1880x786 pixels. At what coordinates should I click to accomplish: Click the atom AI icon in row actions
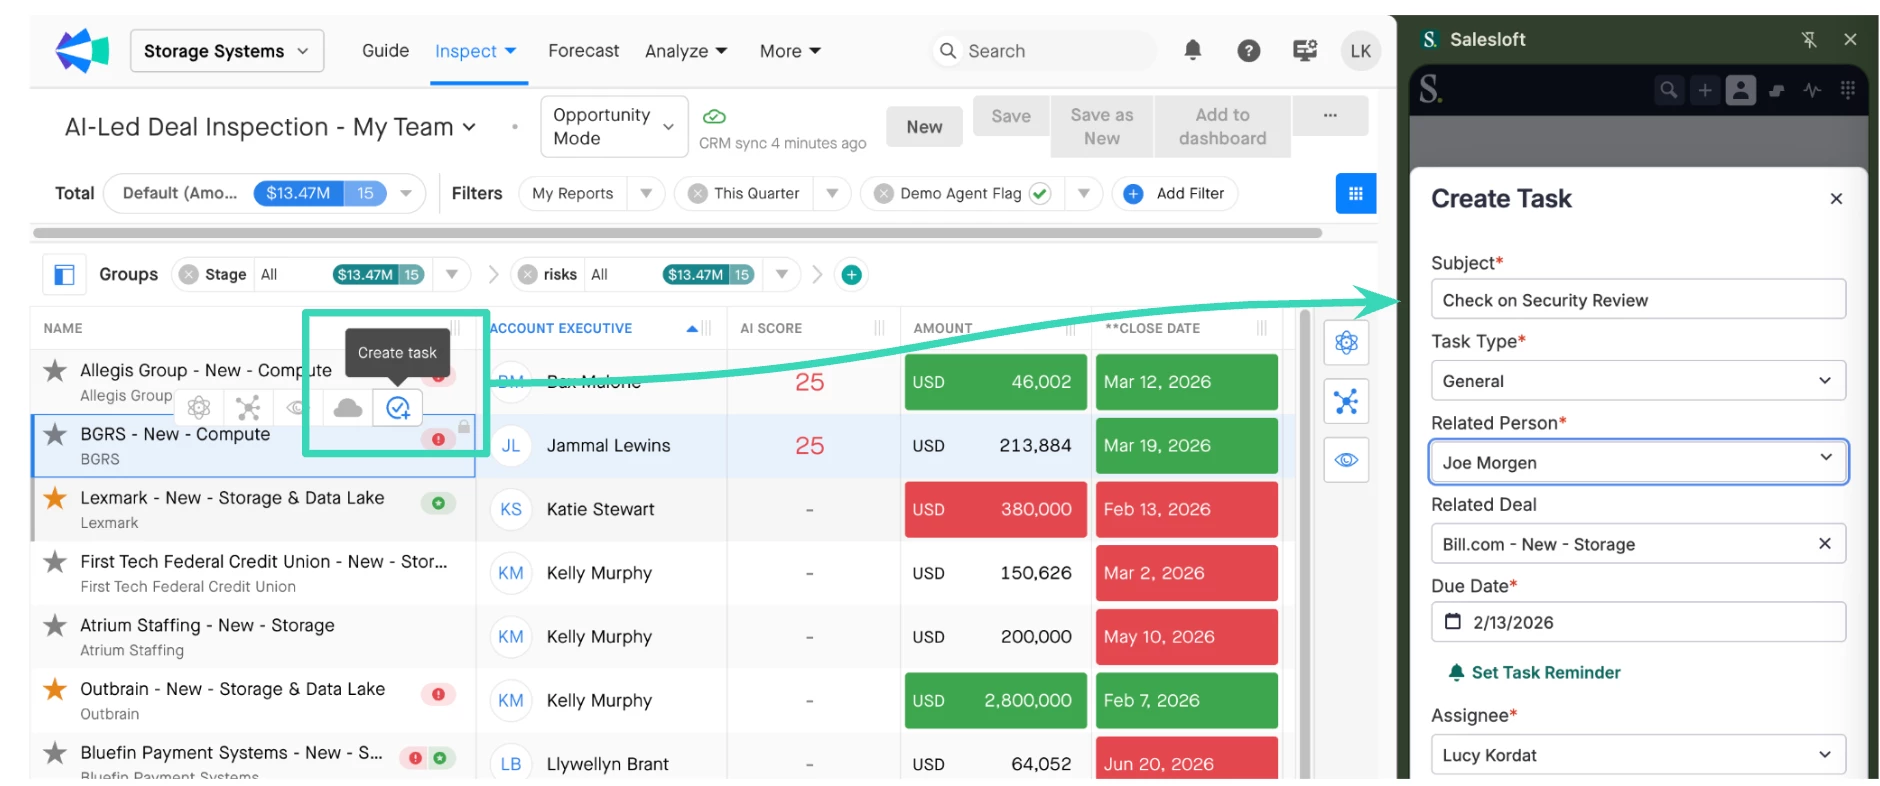click(x=199, y=407)
